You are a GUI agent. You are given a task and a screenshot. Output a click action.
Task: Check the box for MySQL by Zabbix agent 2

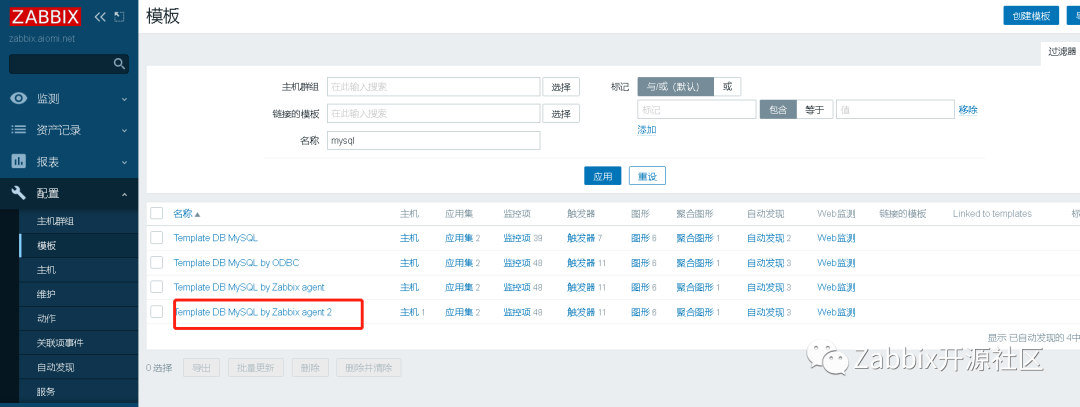(x=156, y=311)
